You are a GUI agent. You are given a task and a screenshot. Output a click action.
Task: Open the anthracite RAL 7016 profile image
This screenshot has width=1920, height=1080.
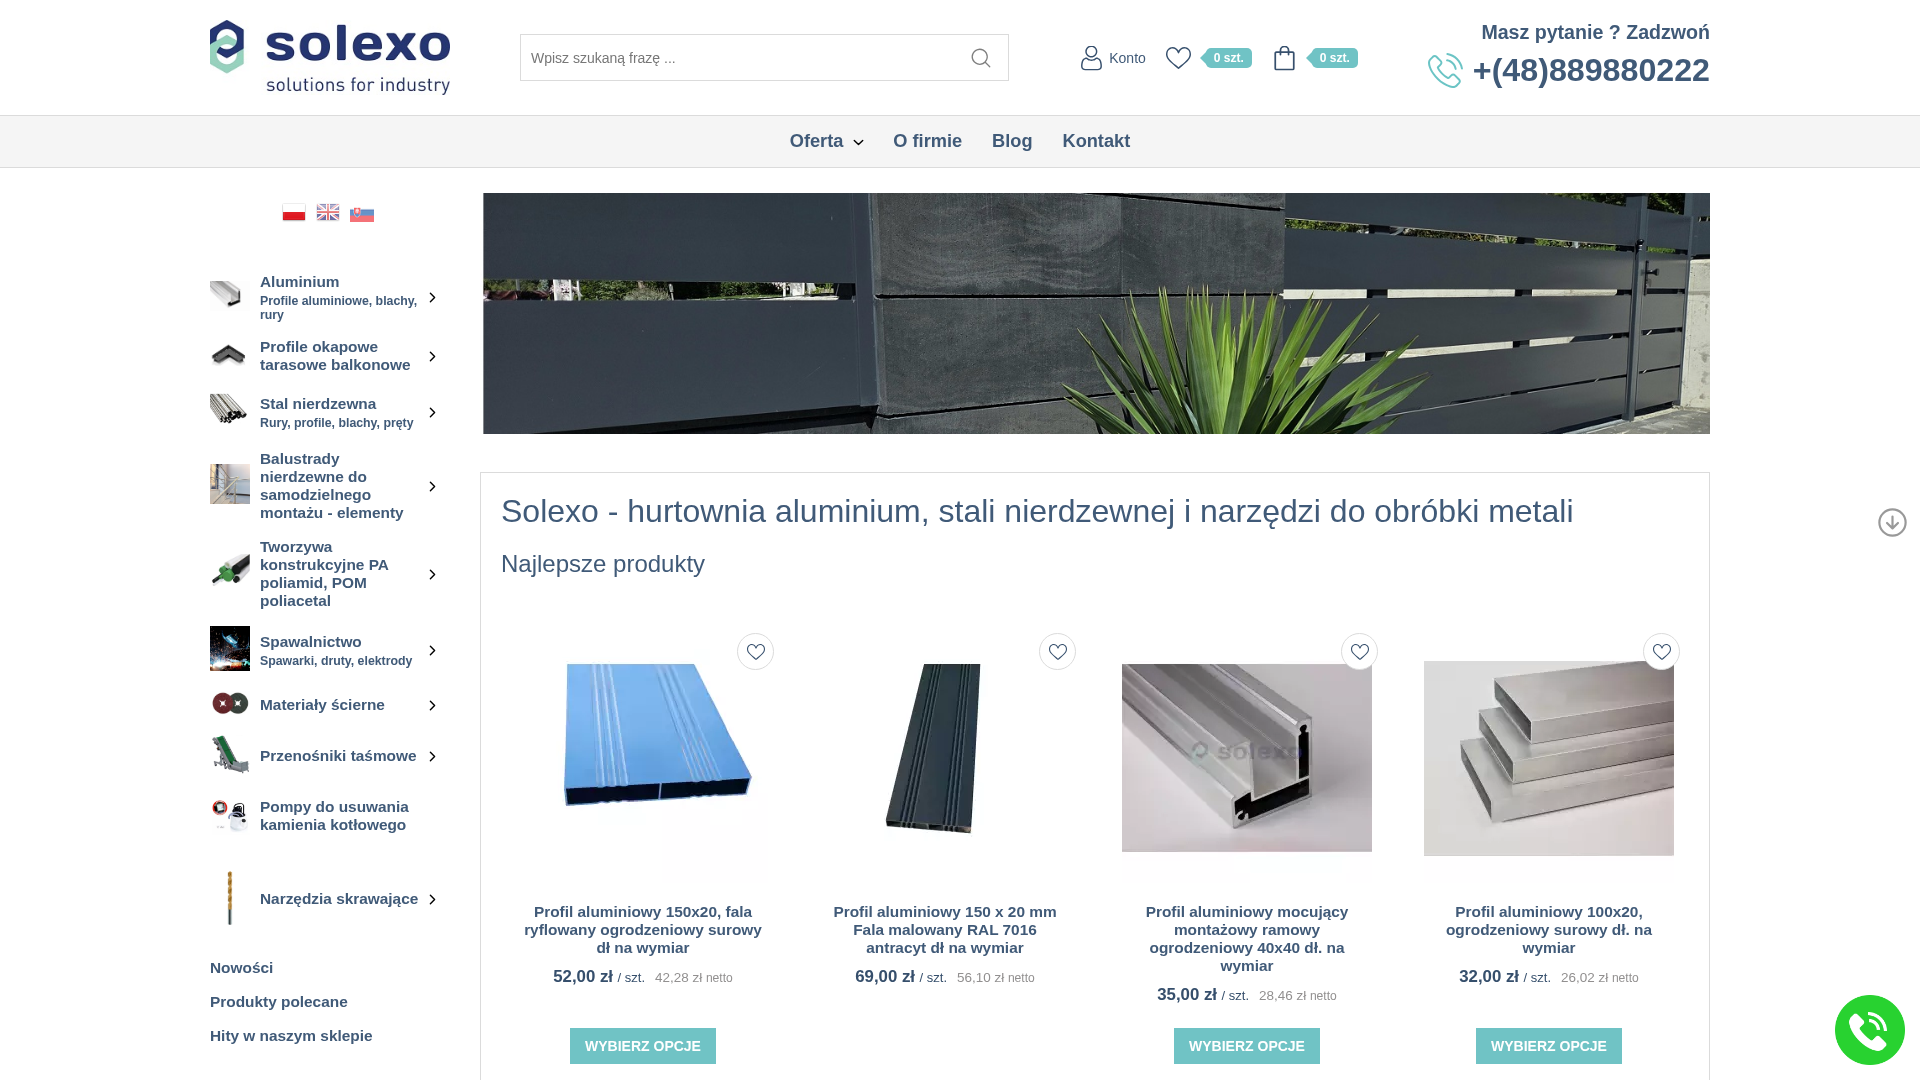[x=933, y=748]
